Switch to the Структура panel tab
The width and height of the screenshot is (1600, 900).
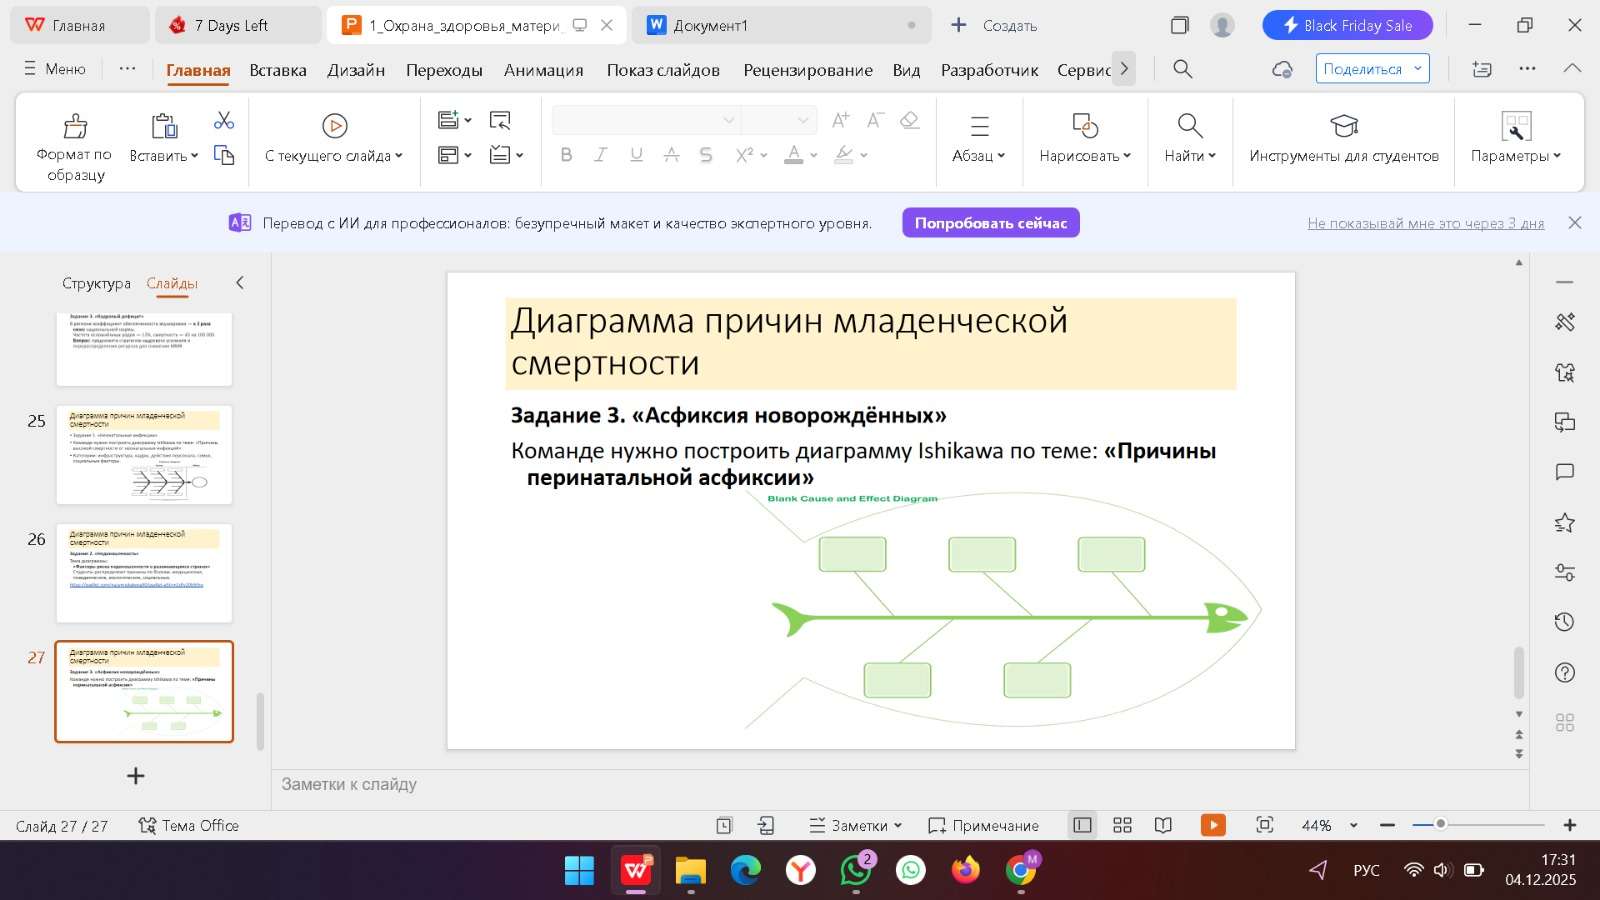pyautogui.click(x=96, y=283)
